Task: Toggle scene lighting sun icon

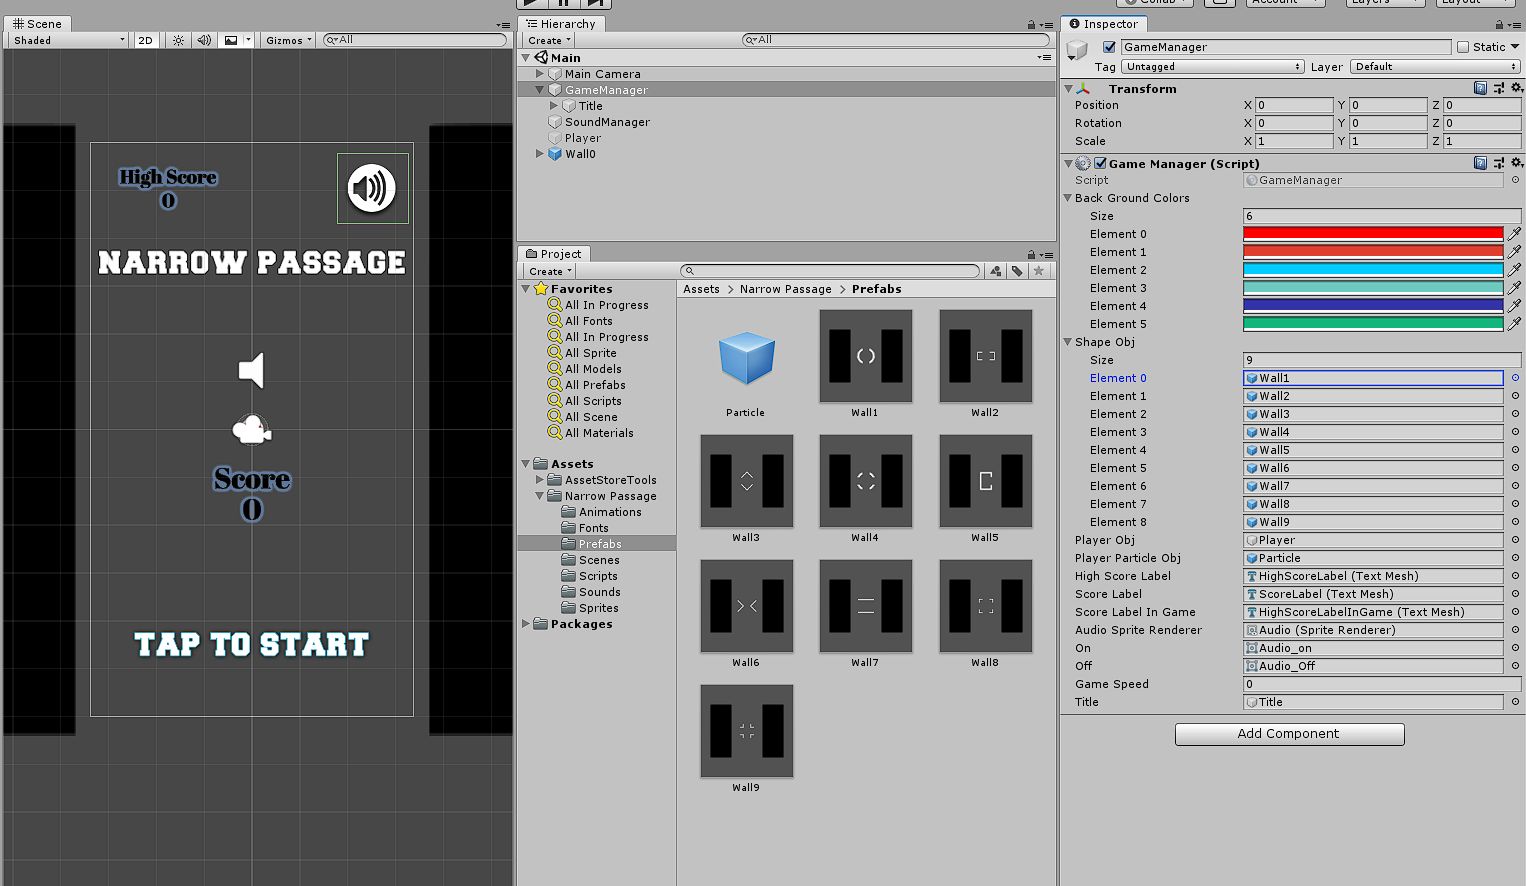Action: click(178, 40)
